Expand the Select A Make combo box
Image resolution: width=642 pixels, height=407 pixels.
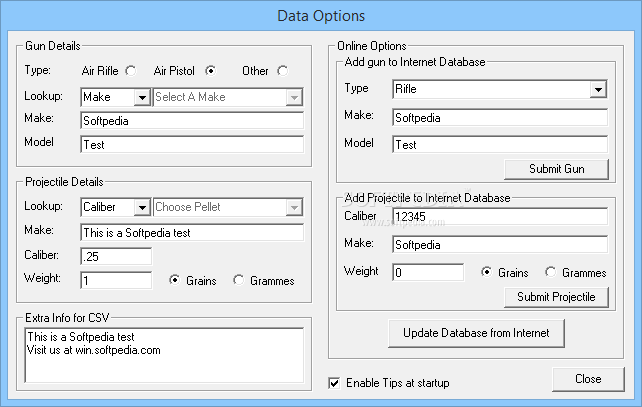click(294, 97)
